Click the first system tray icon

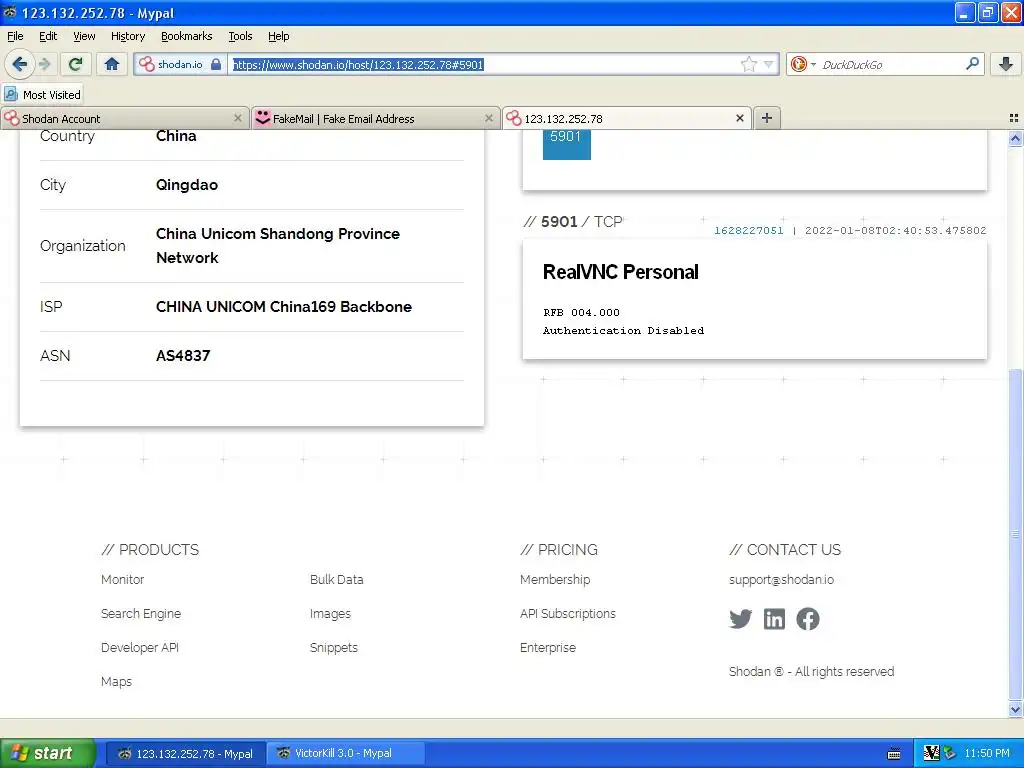point(931,753)
